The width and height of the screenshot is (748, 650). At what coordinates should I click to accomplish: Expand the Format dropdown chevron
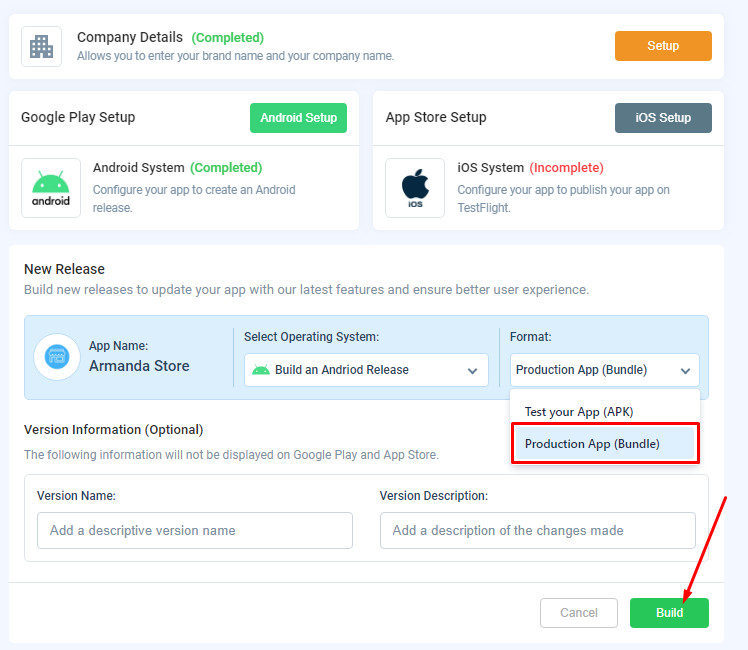(x=685, y=371)
